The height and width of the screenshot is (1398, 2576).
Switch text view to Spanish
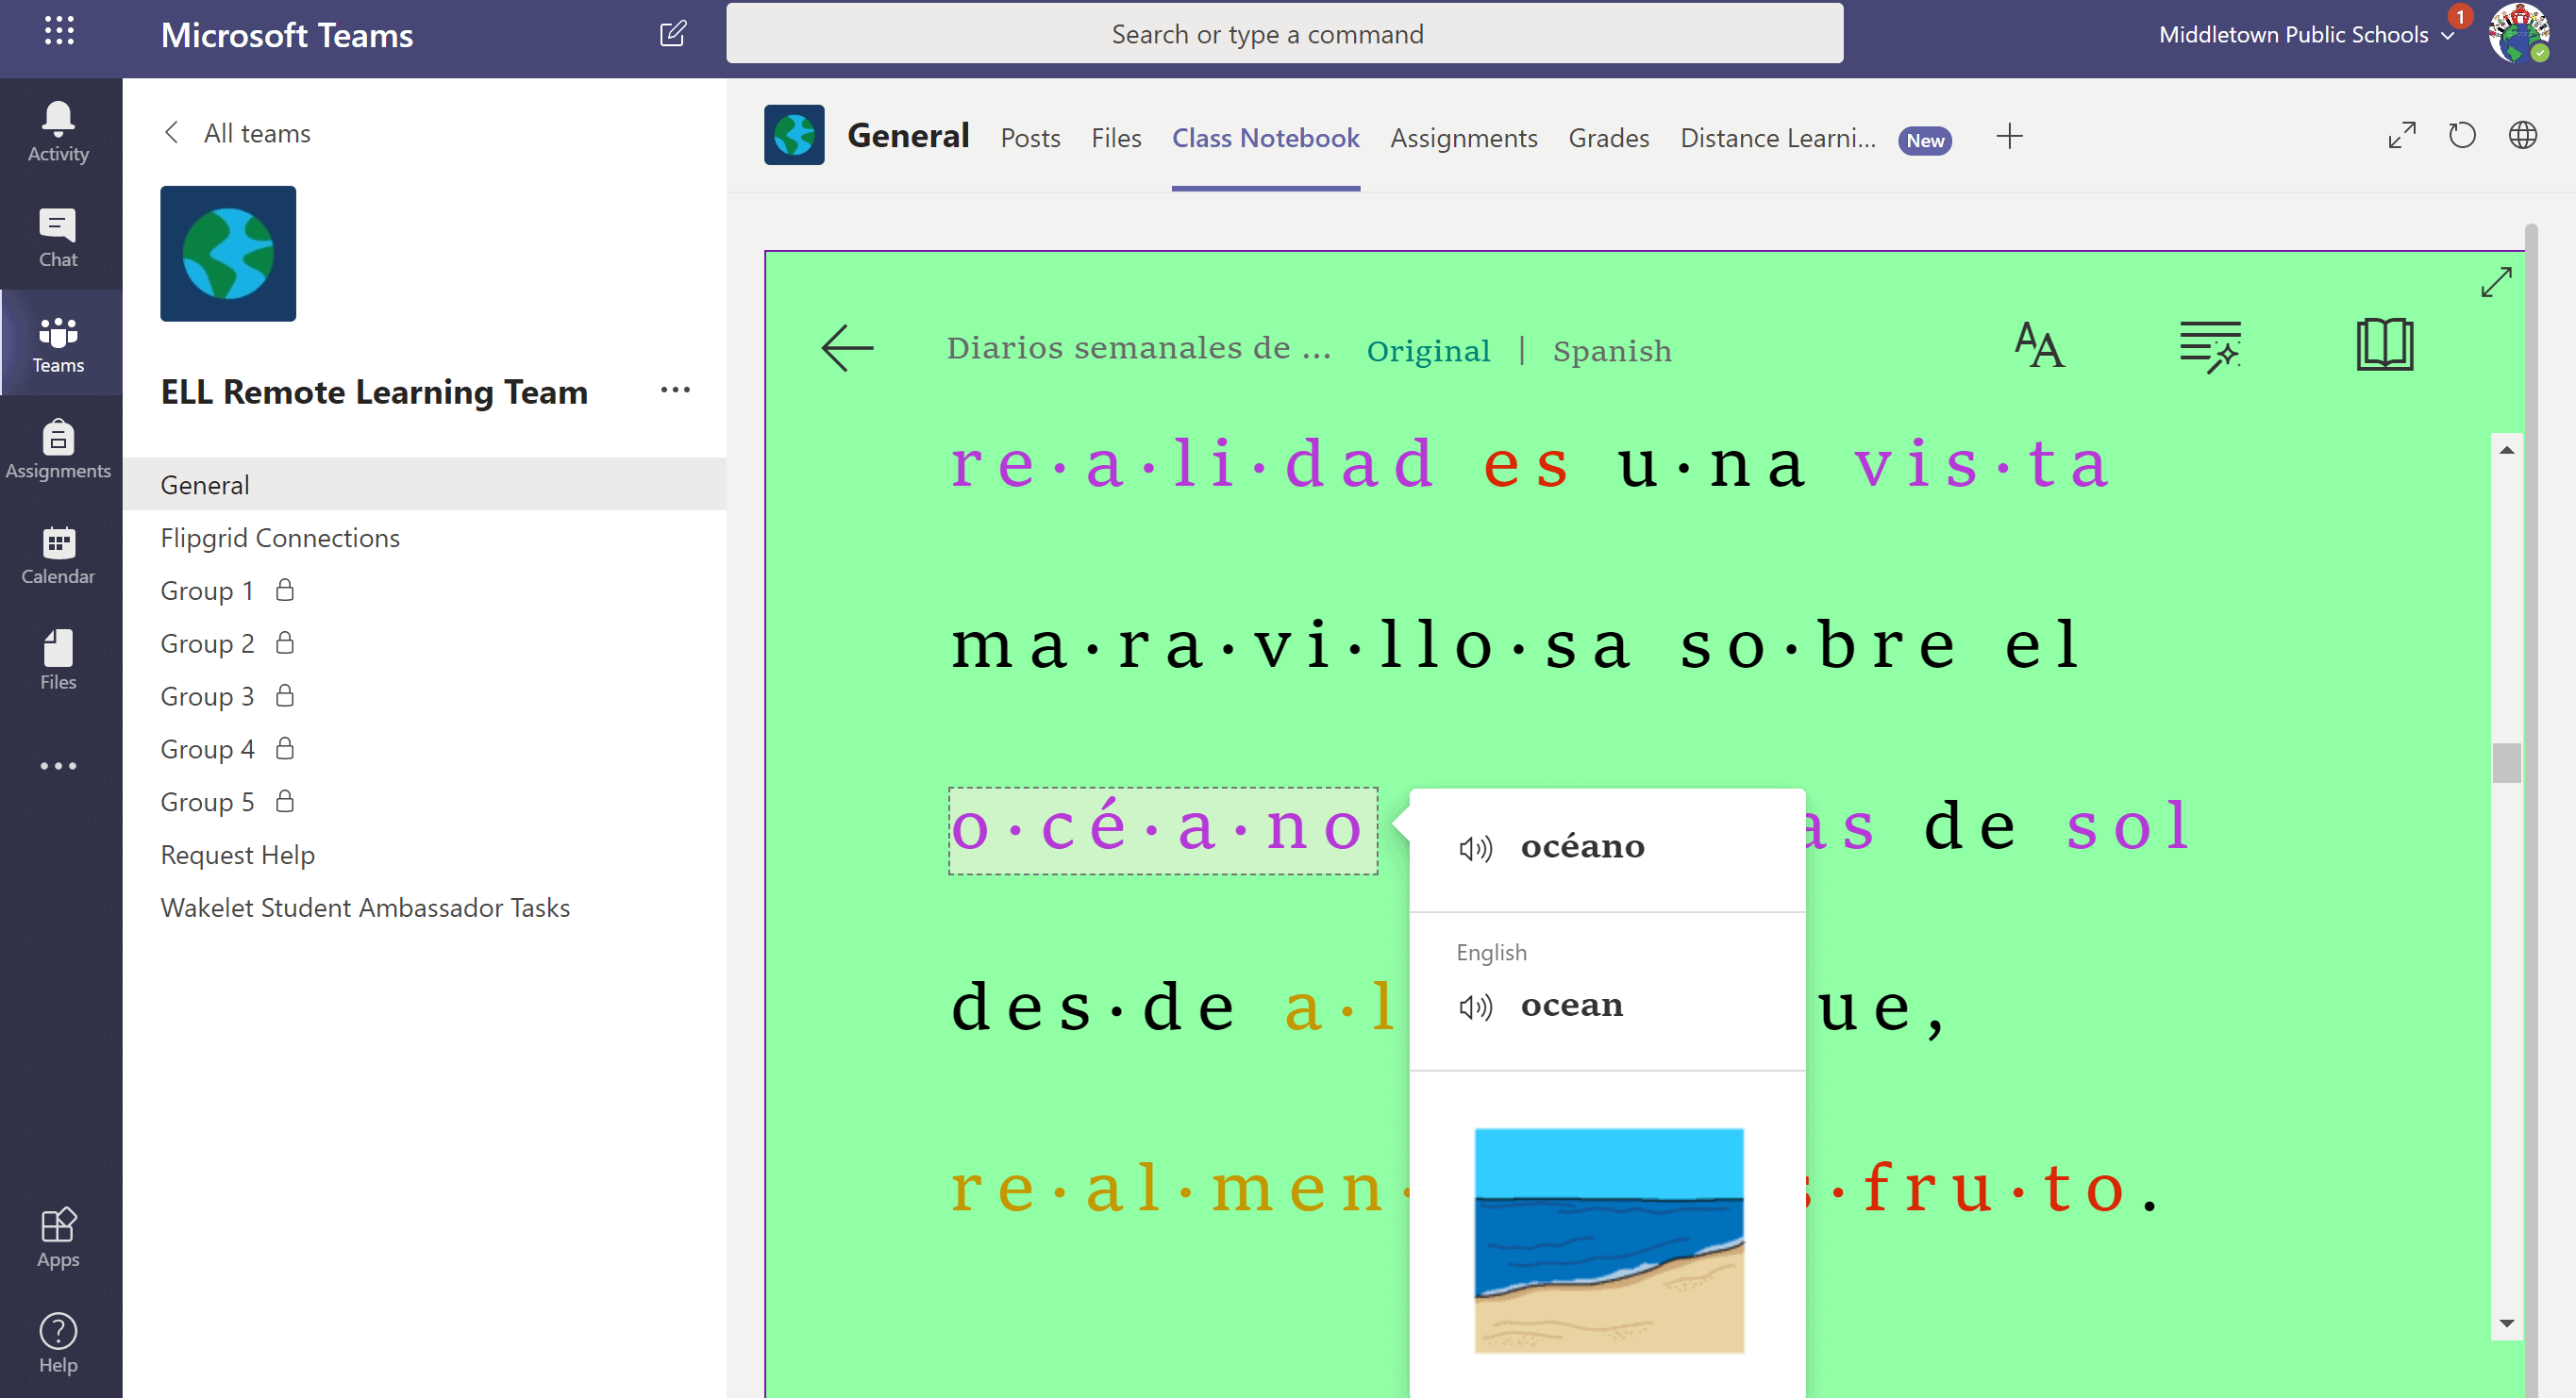[1611, 351]
